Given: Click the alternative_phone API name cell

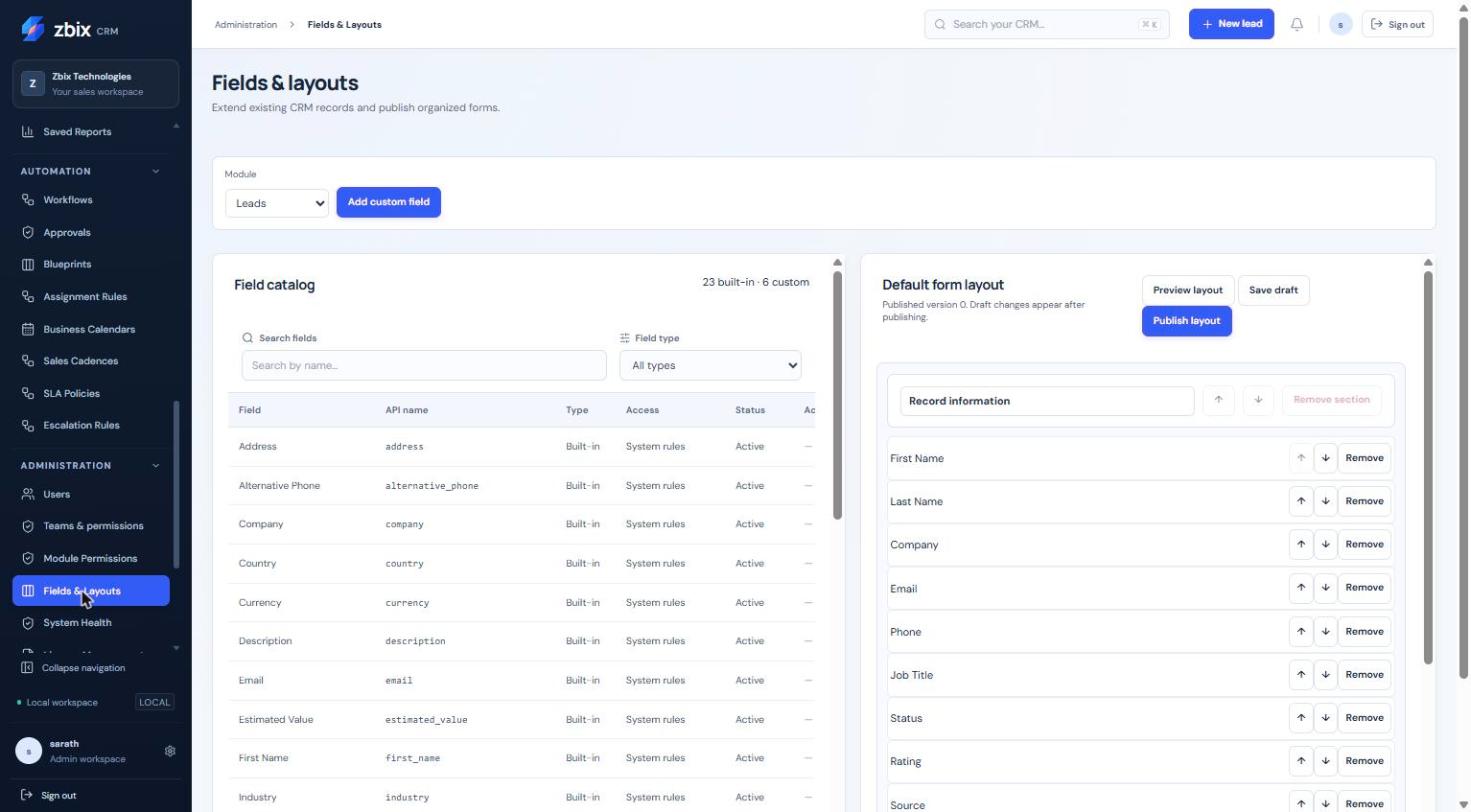Looking at the screenshot, I should (x=432, y=486).
